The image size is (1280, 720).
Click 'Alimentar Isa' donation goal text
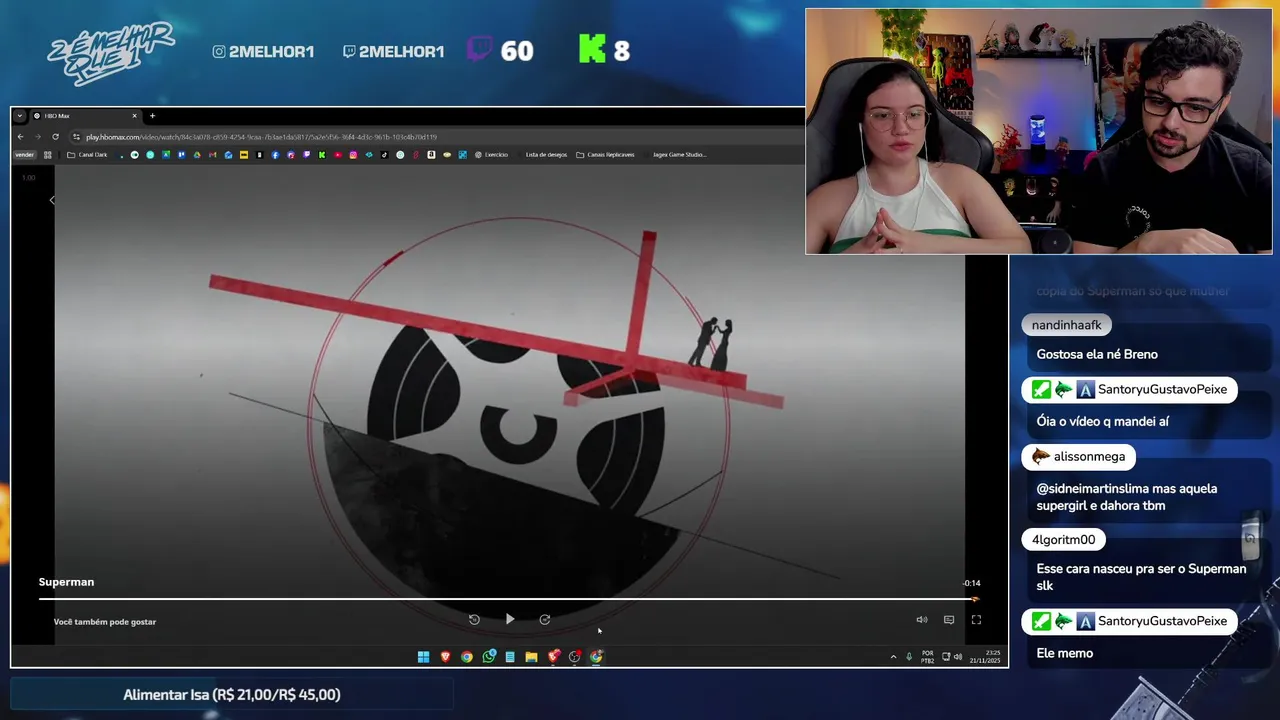pos(232,695)
